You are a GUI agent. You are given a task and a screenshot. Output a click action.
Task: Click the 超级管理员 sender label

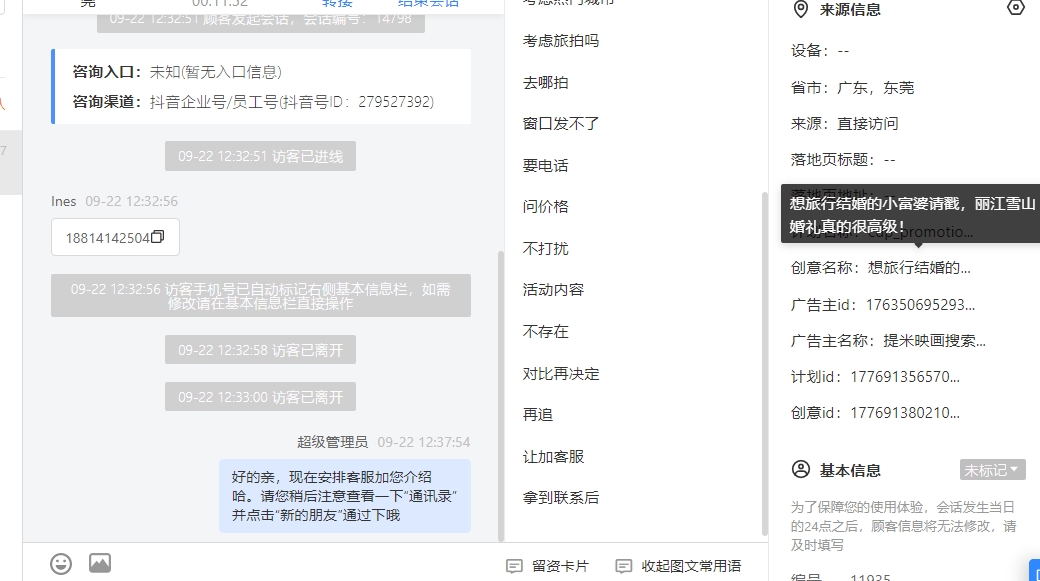332,442
